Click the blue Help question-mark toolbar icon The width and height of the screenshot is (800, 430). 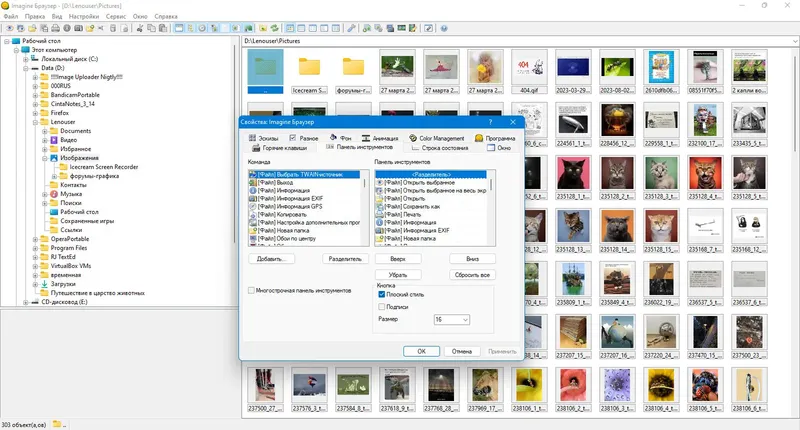click(x=444, y=28)
